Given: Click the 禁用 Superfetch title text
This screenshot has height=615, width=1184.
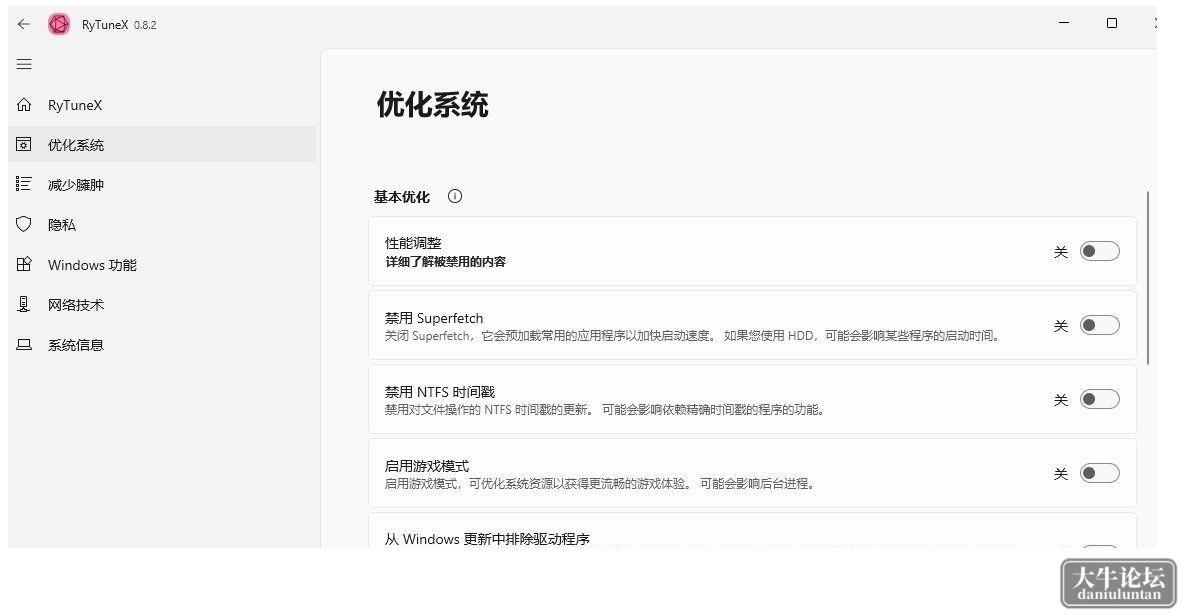Looking at the screenshot, I should [x=434, y=318].
